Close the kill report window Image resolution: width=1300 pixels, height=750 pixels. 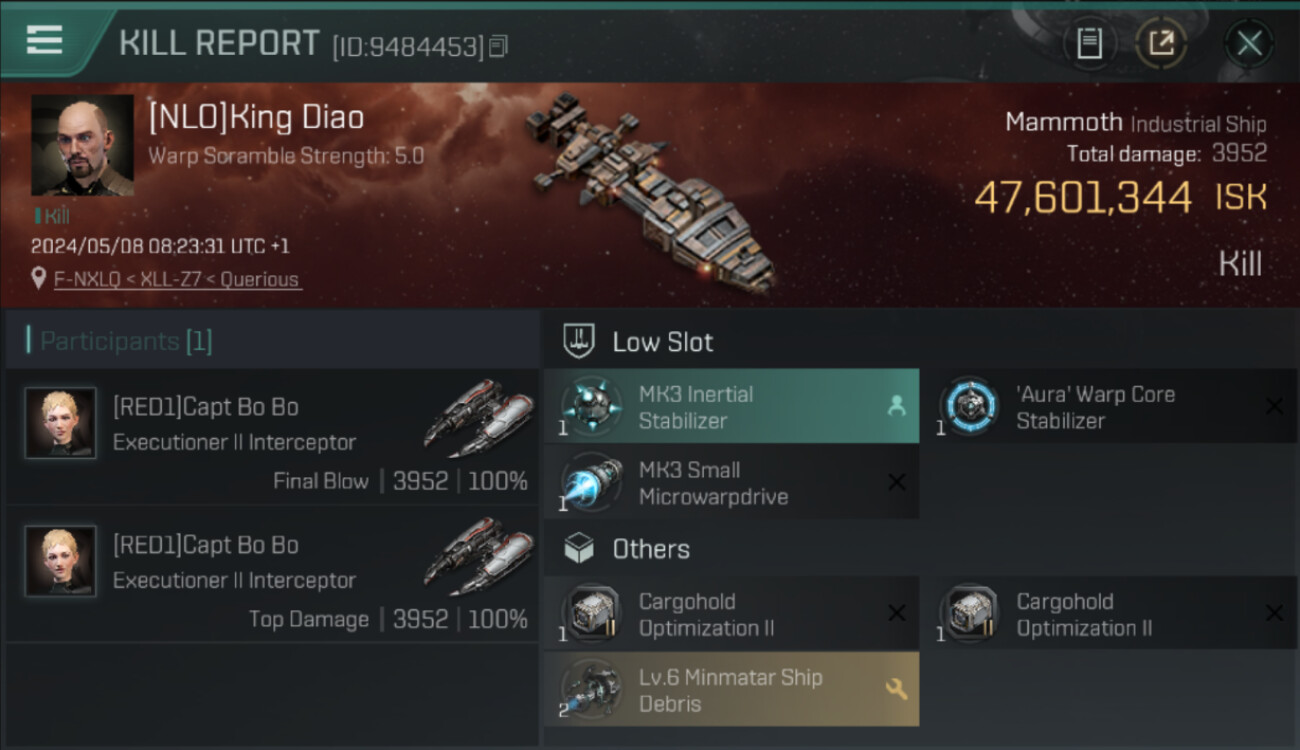[1249, 43]
